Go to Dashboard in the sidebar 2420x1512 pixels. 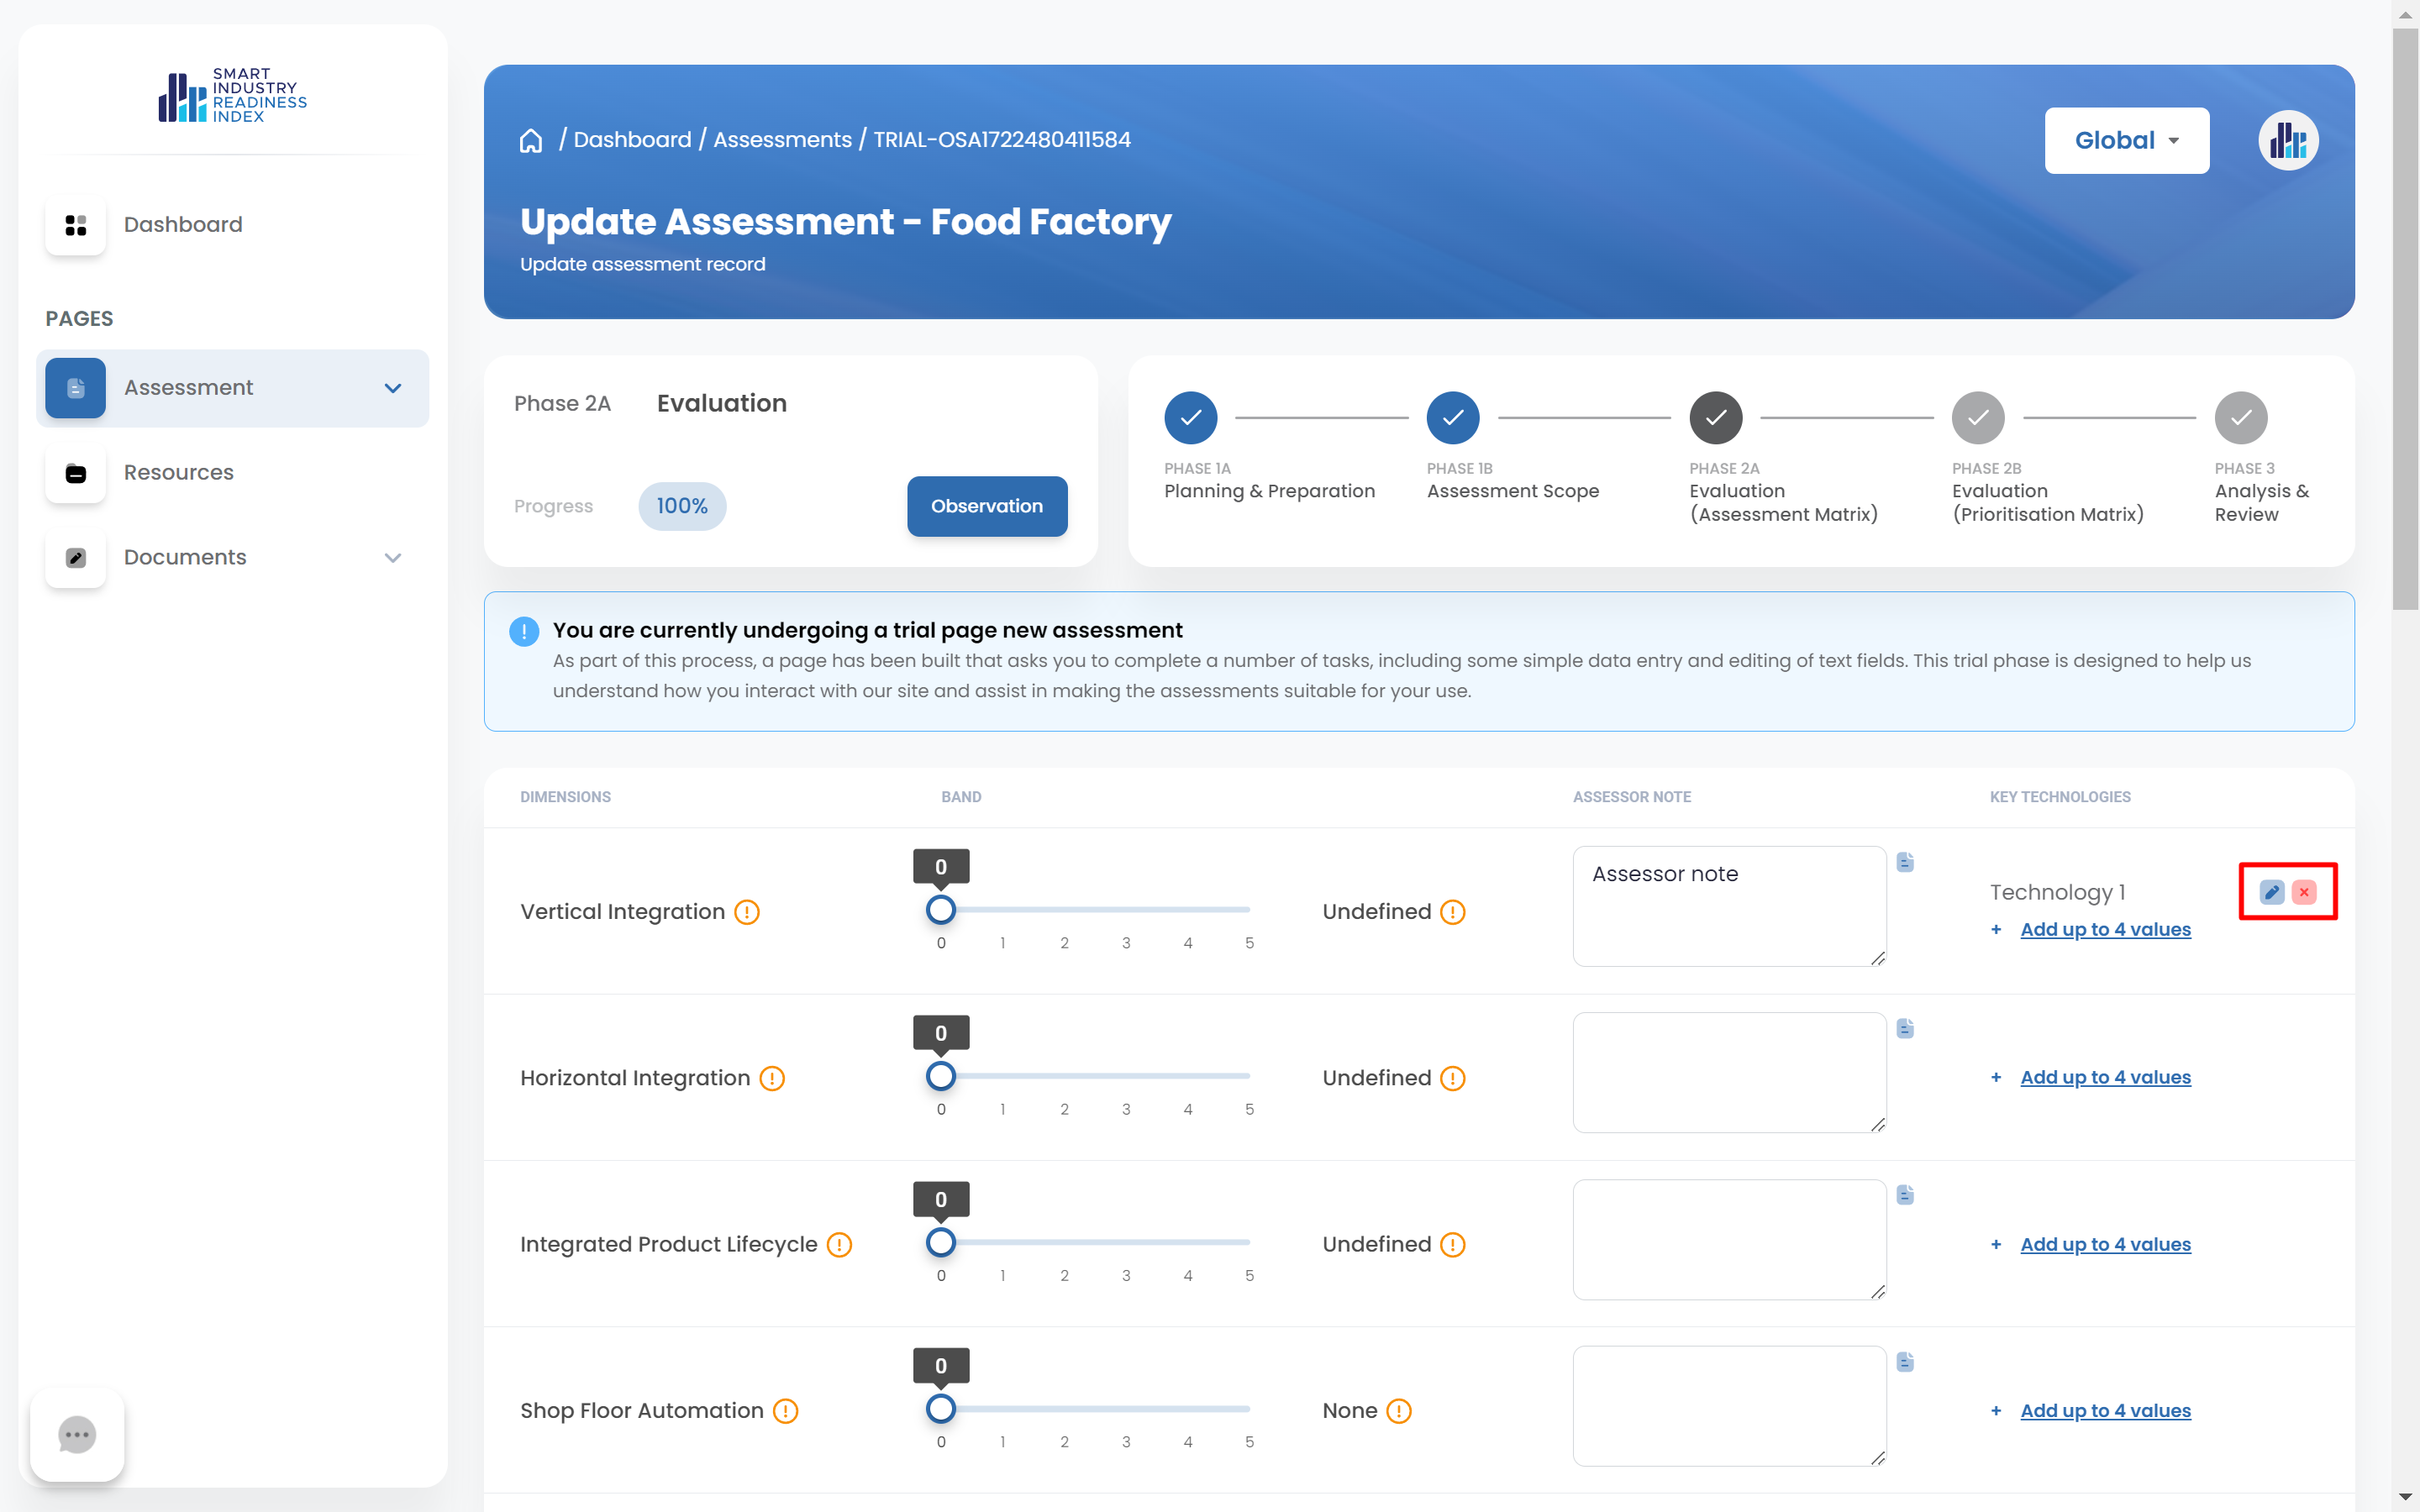click(x=183, y=225)
